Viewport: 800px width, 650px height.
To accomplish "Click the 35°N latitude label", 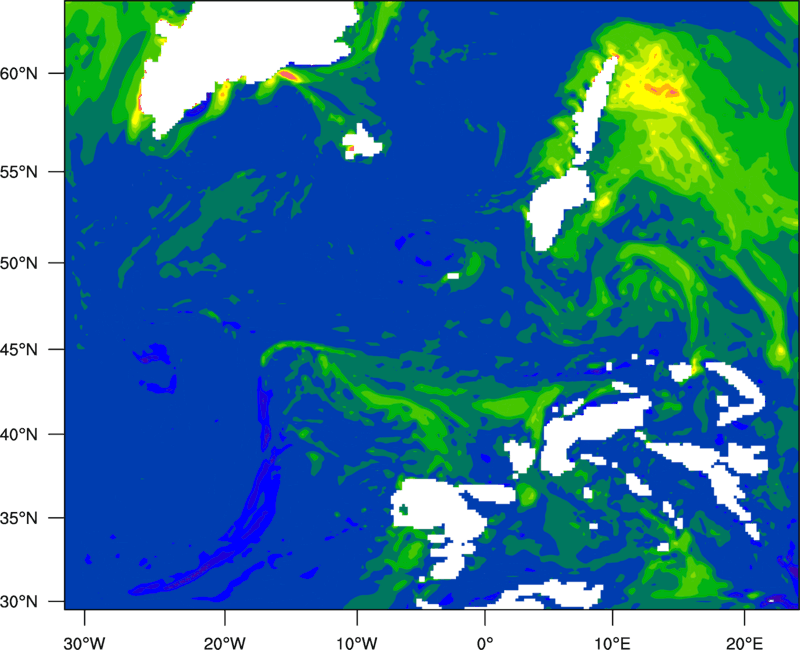I will coord(19,518).
